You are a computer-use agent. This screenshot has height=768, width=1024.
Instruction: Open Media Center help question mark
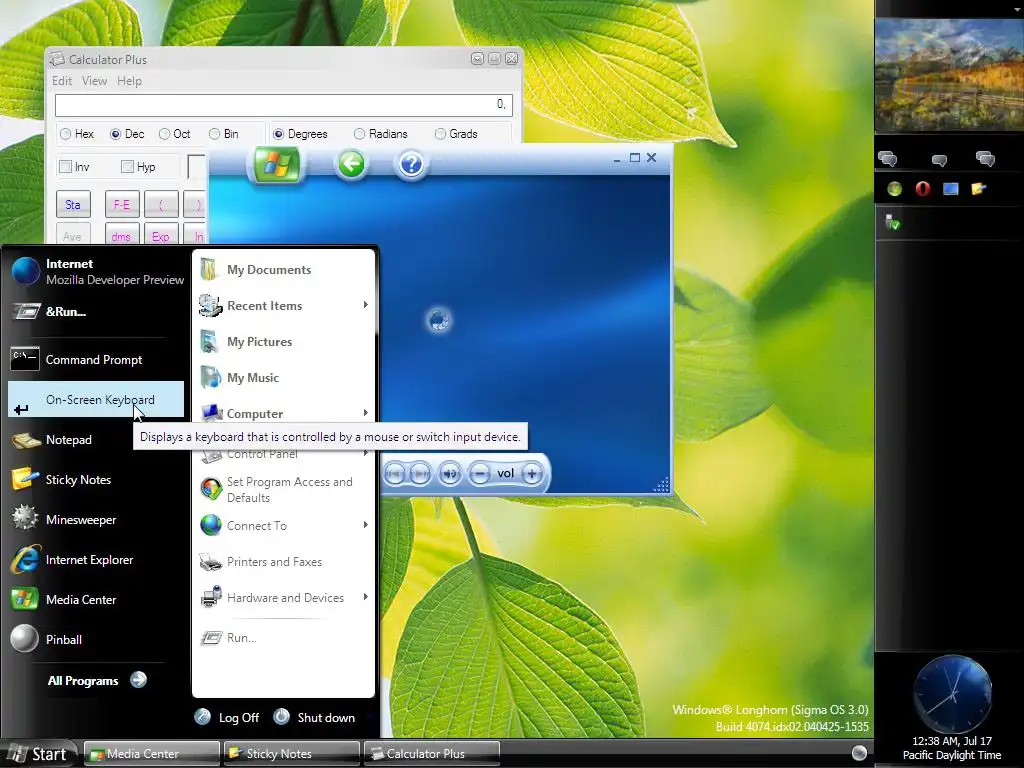click(x=411, y=164)
